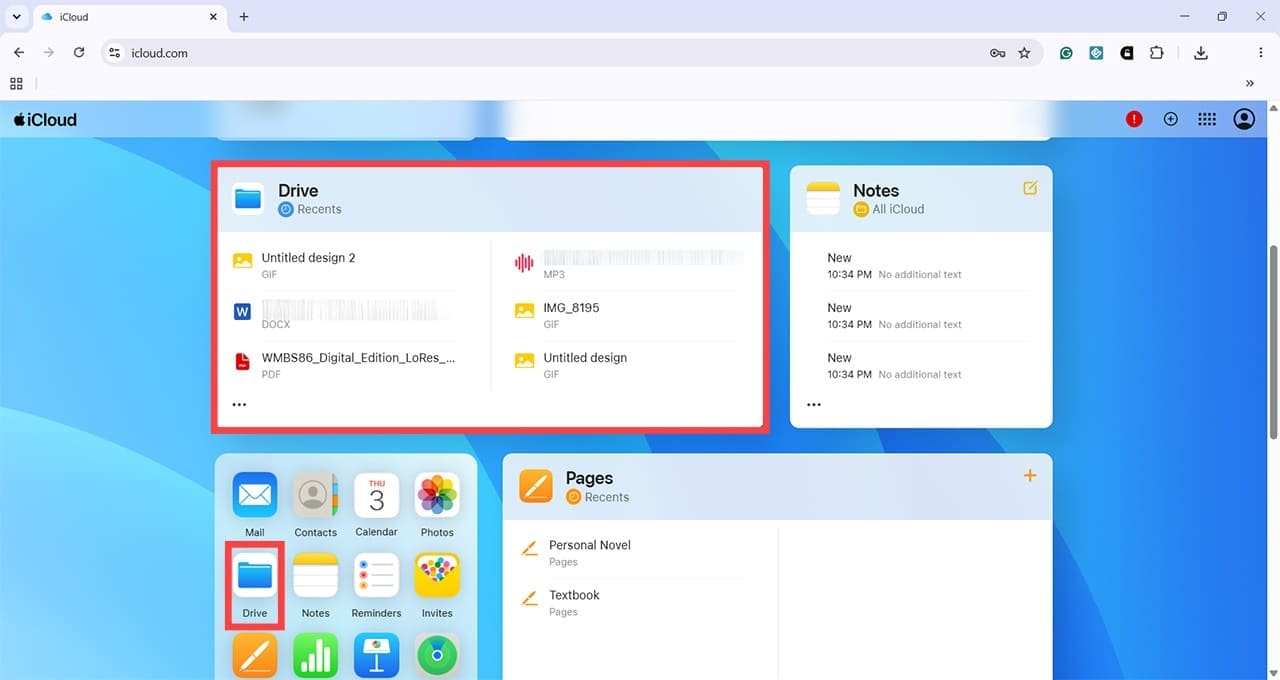
Task: Open Chrome three-dot menu
Action: (x=1260, y=53)
